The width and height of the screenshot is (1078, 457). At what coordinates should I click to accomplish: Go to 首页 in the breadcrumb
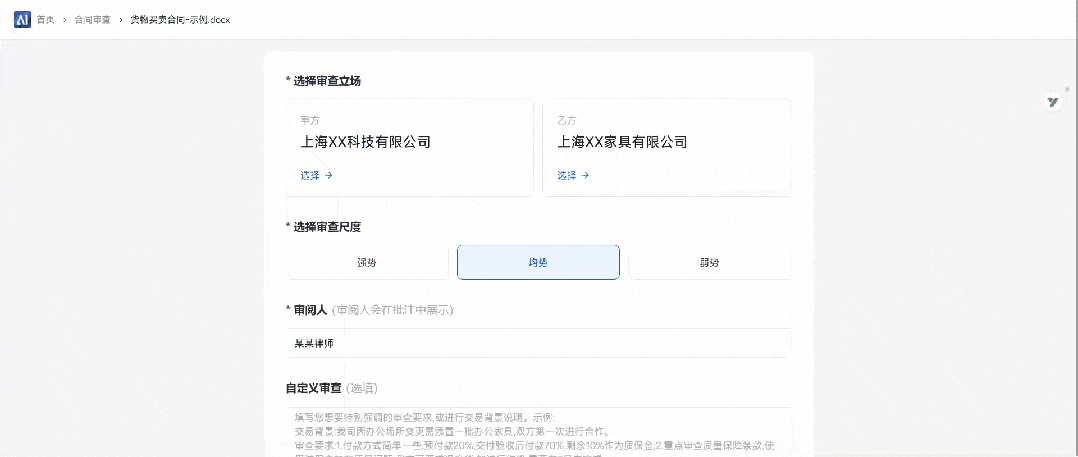click(45, 20)
